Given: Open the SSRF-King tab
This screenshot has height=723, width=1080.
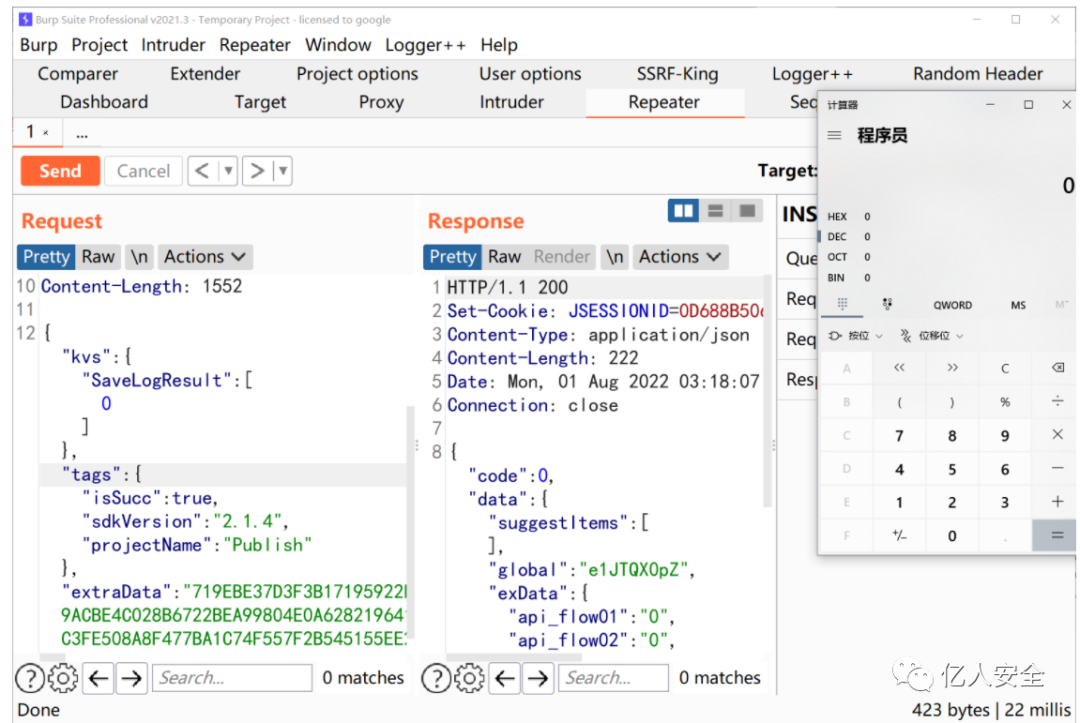Looking at the screenshot, I should click(677, 74).
